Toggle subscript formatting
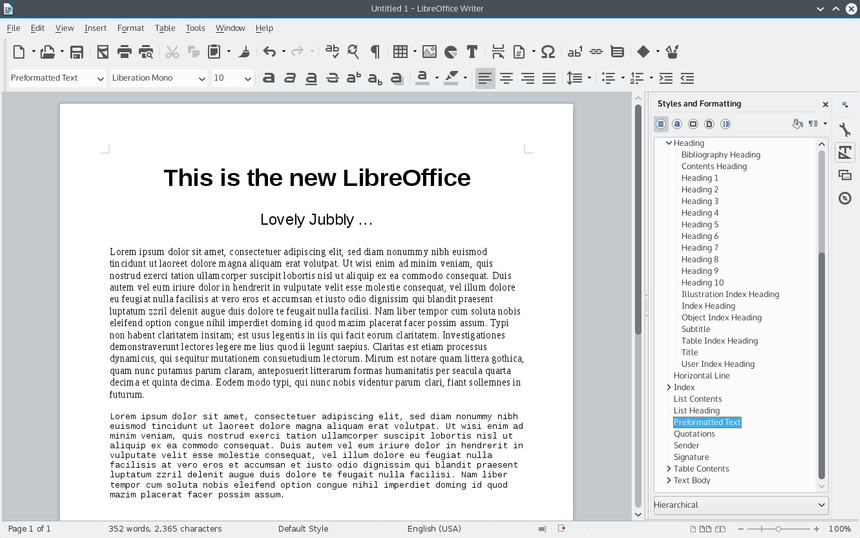The width and height of the screenshot is (860, 538). [x=375, y=79]
